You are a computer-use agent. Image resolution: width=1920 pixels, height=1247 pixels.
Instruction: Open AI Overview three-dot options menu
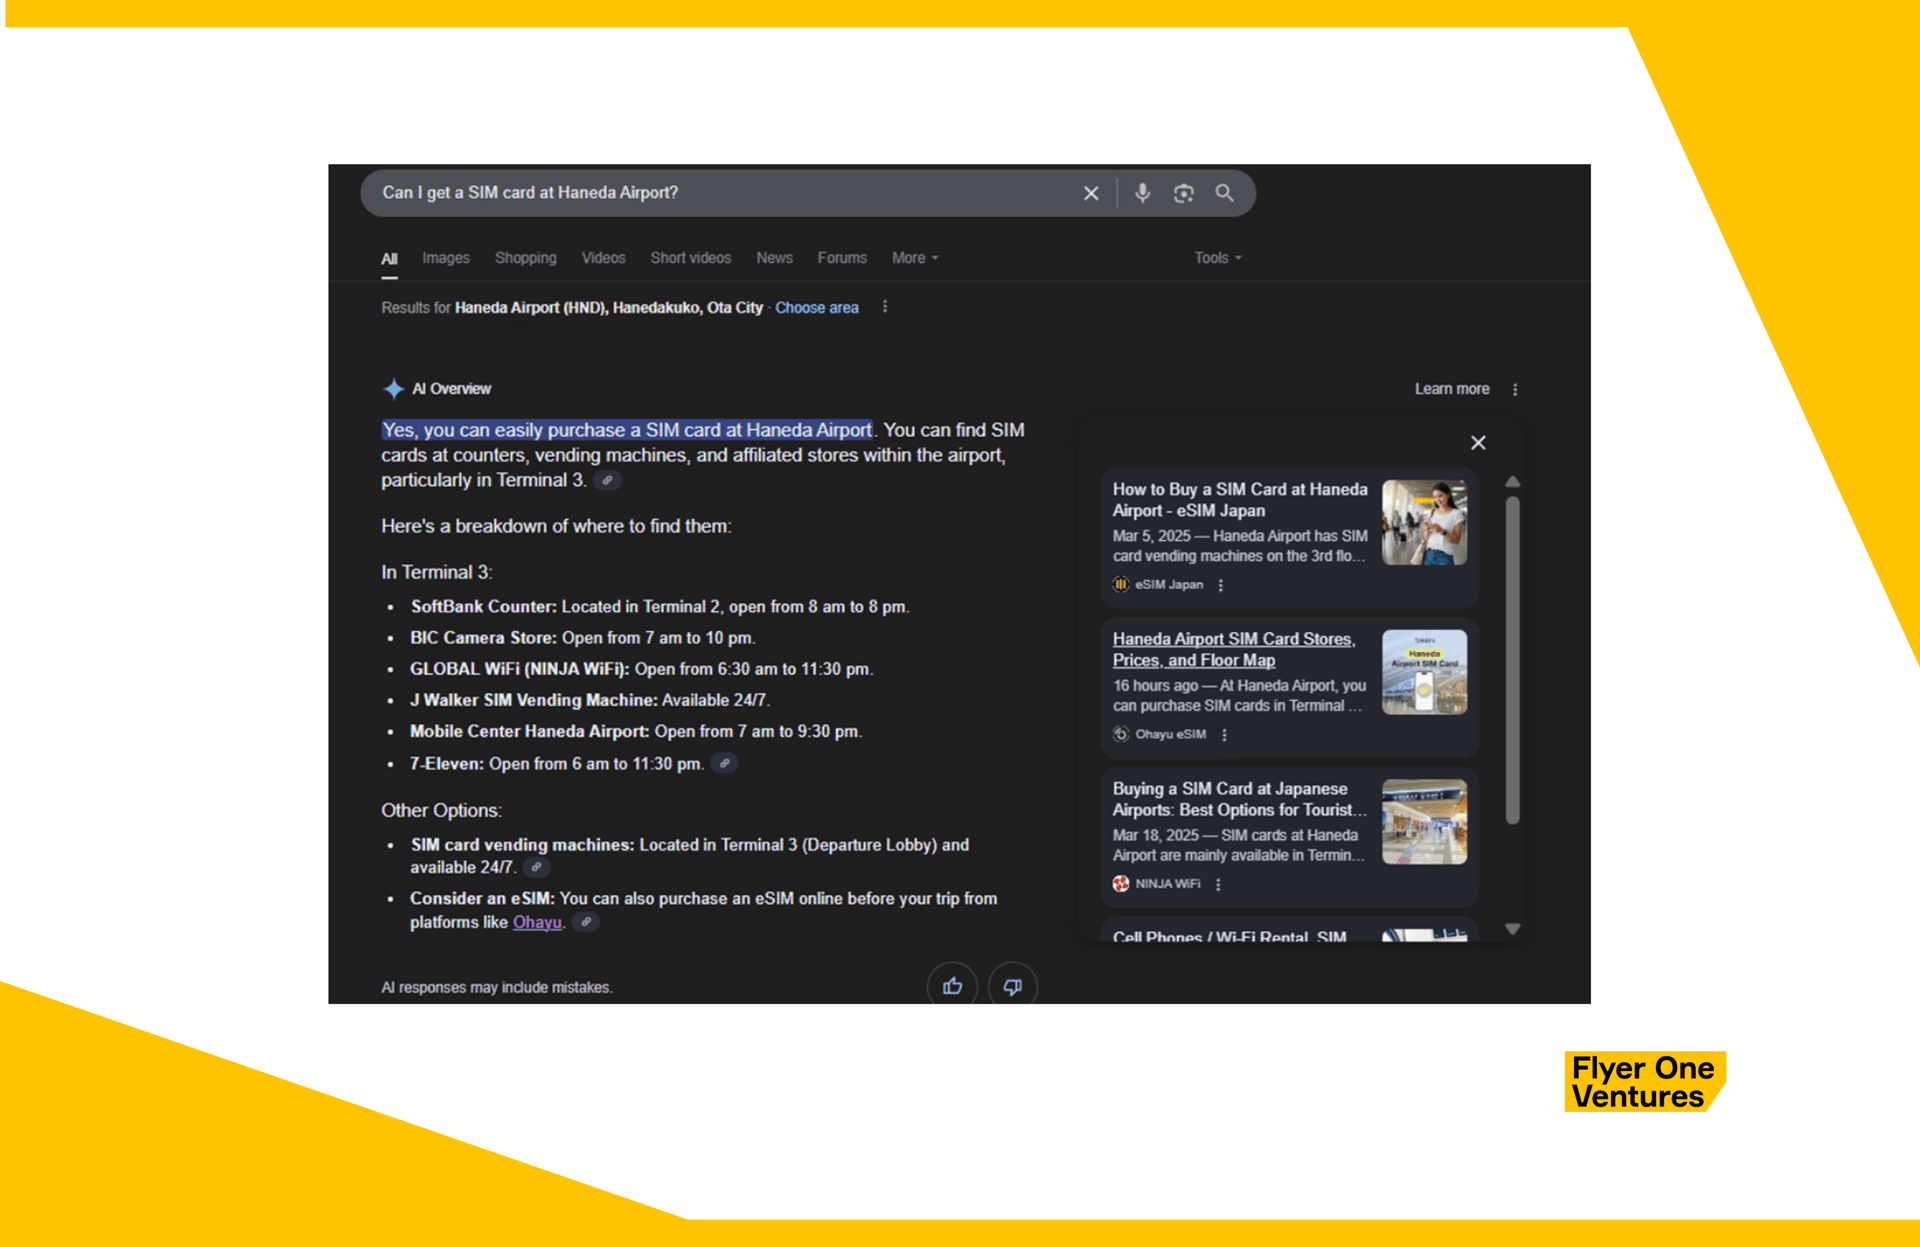coord(1515,389)
